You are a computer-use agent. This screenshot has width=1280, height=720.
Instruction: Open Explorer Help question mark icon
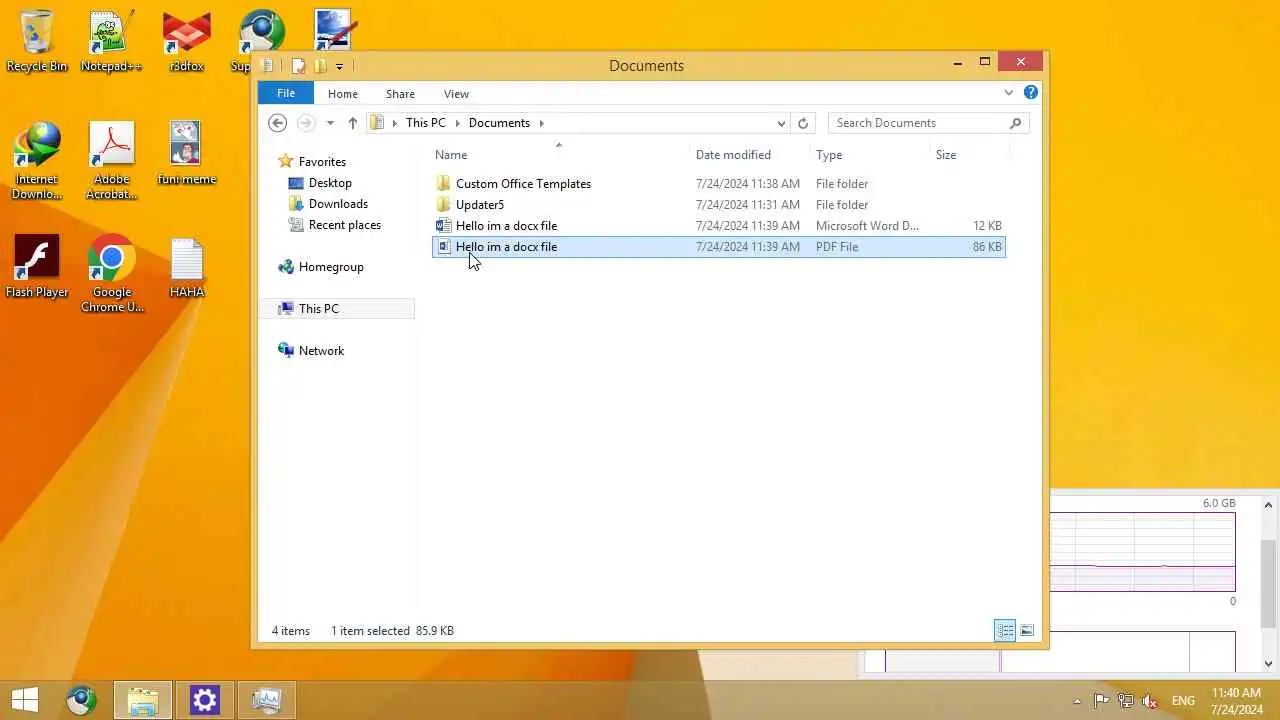pos(1031,93)
